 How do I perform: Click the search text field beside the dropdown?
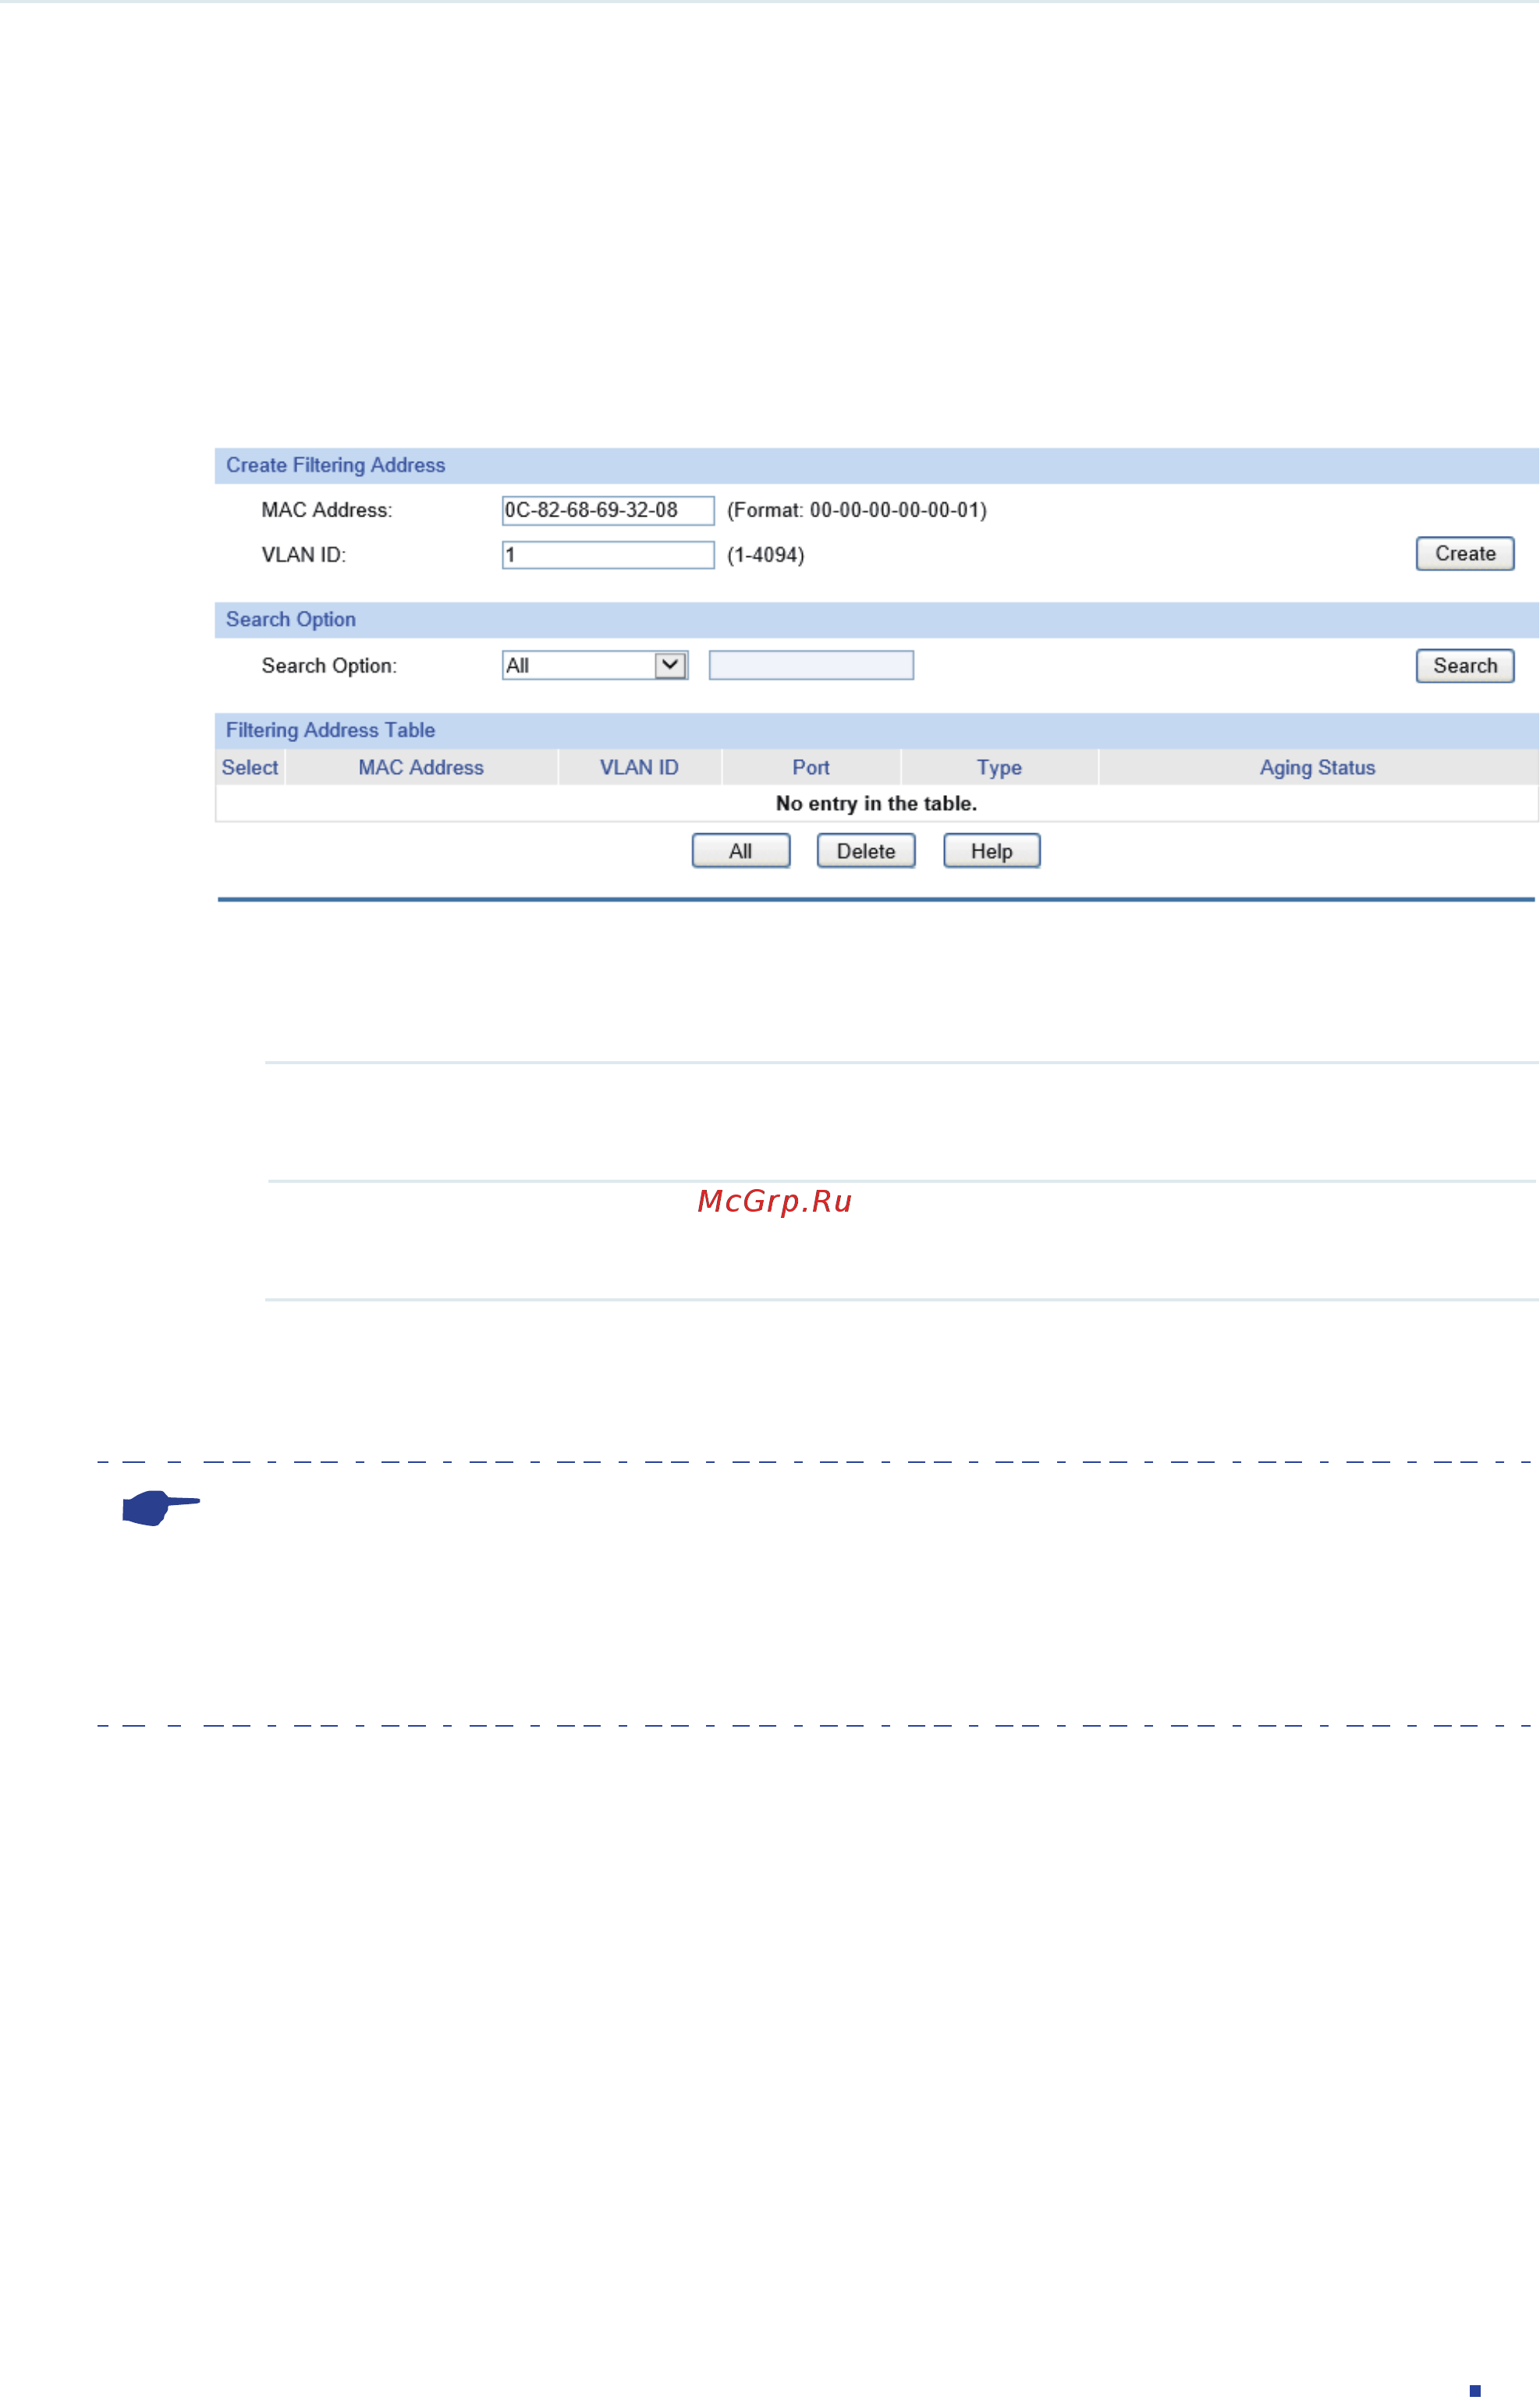[811, 665]
